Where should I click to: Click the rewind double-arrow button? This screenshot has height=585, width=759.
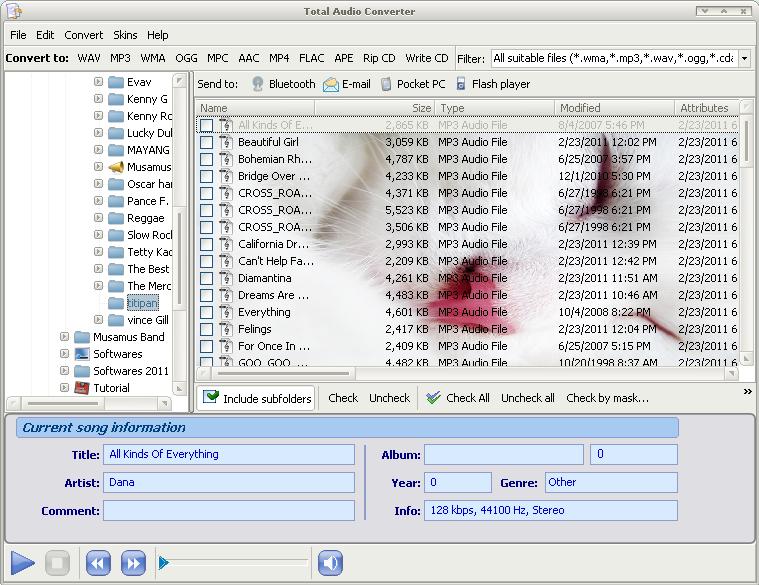click(98, 563)
